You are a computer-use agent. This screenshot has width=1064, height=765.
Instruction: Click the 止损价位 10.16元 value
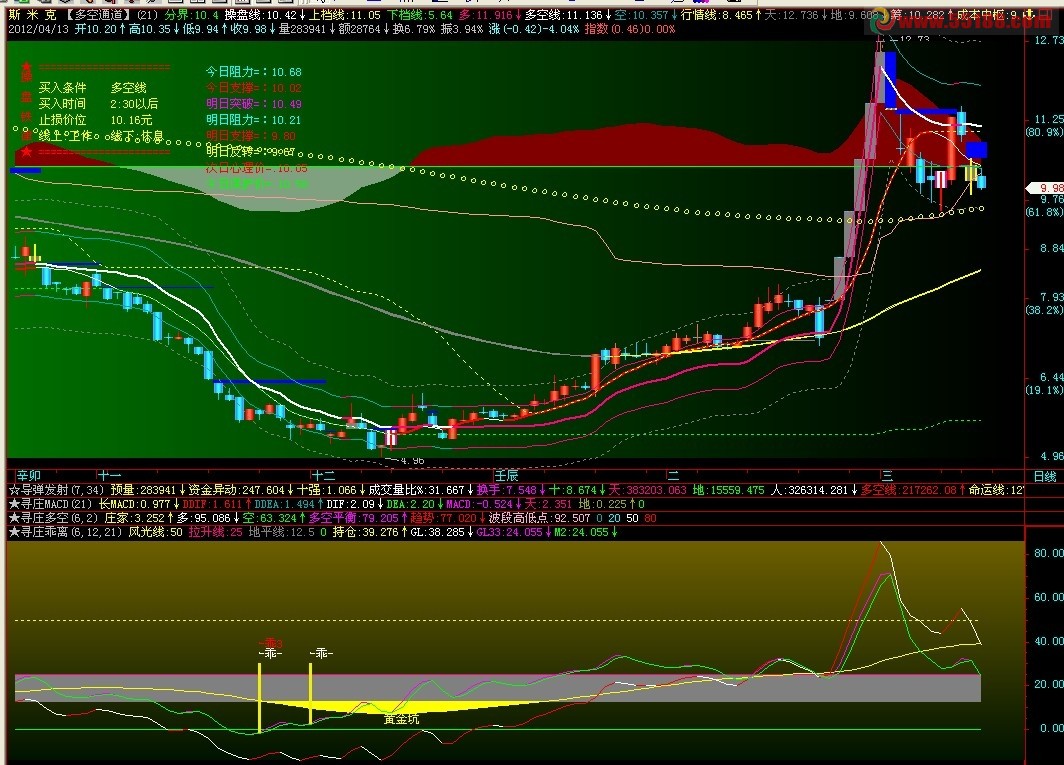point(132,120)
